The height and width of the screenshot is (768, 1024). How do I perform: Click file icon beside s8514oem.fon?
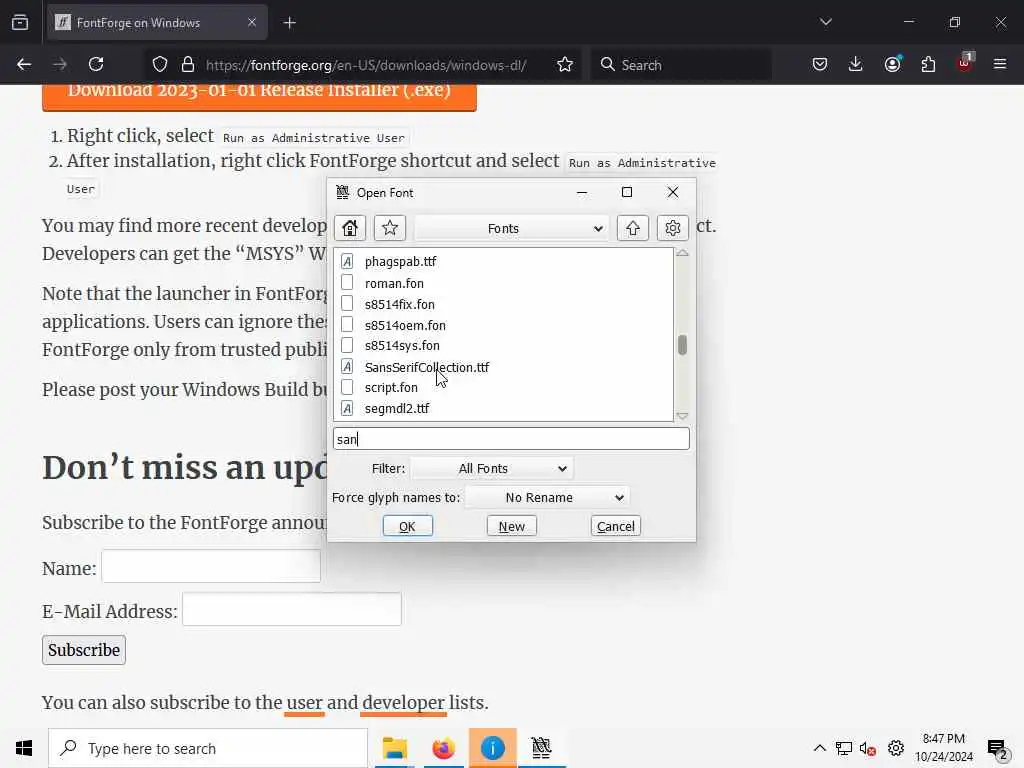pos(347,325)
